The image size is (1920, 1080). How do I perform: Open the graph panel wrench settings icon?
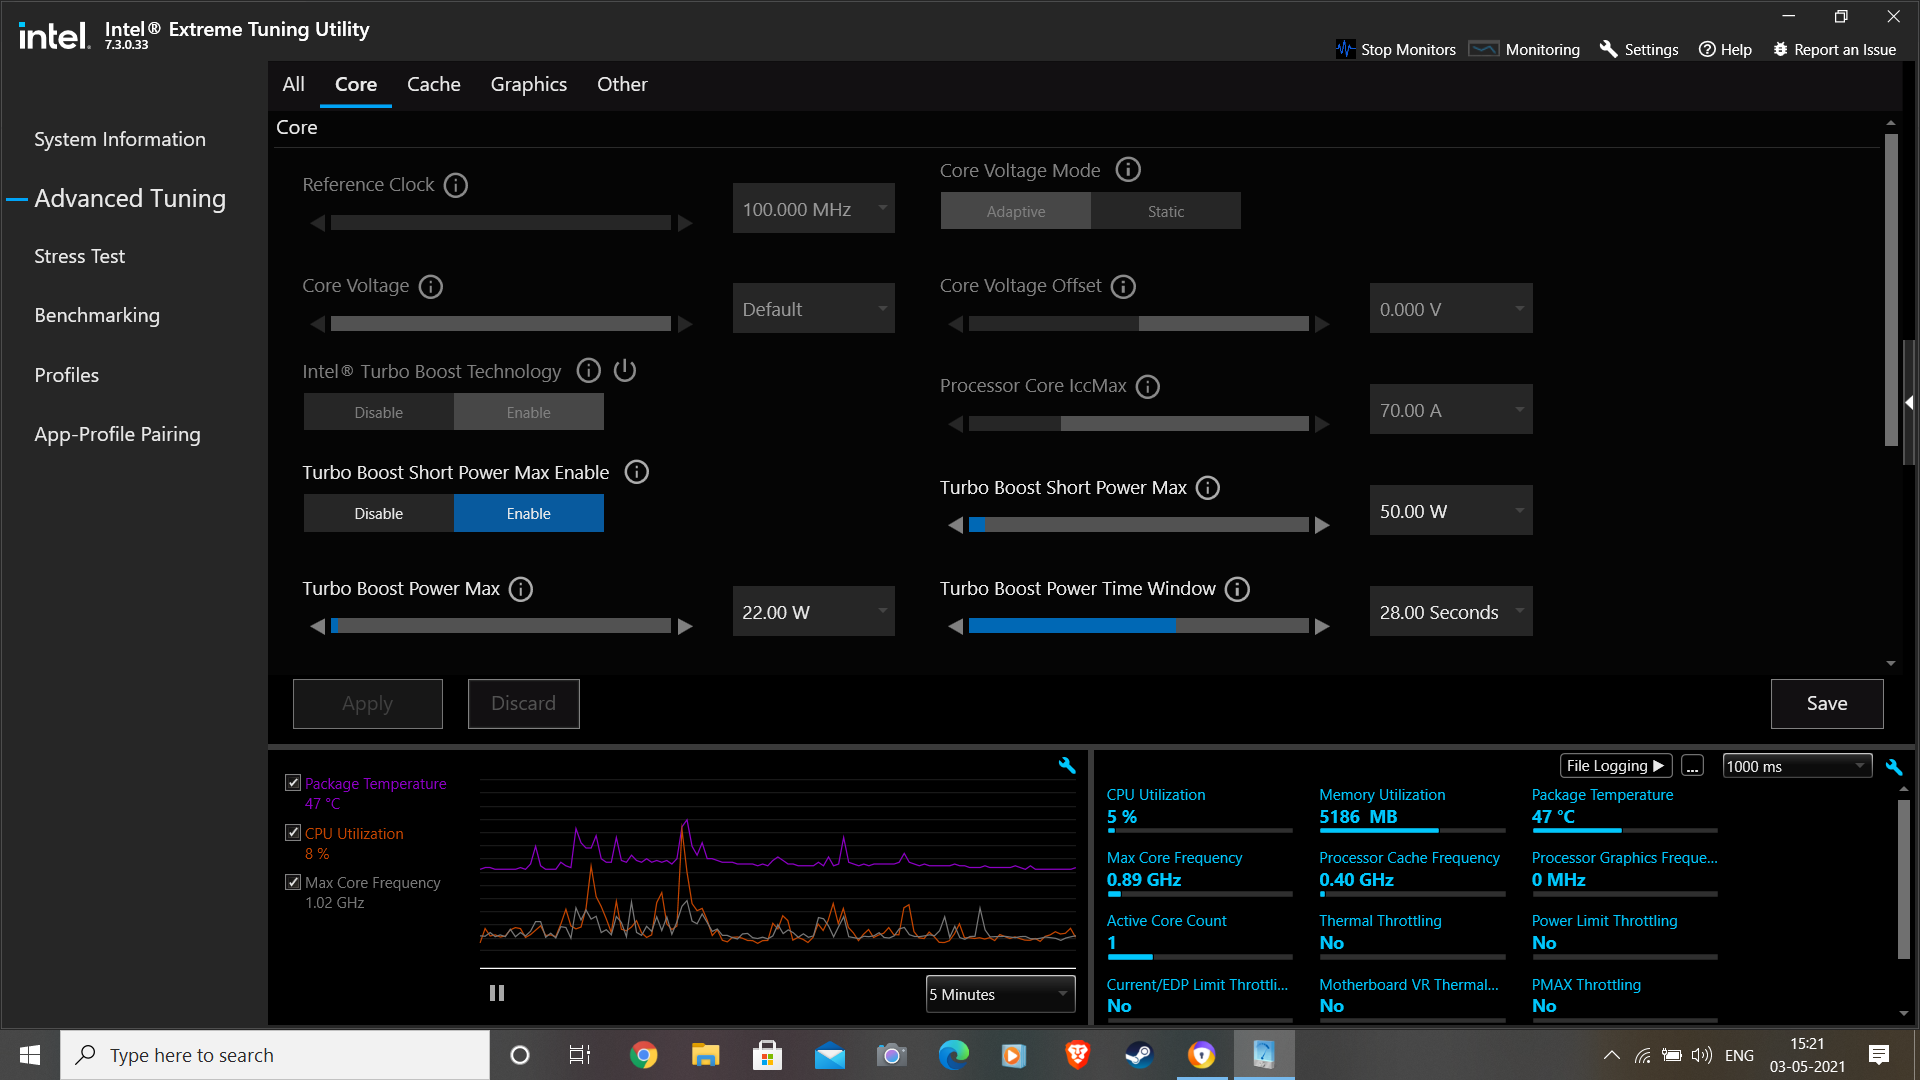point(1067,766)
